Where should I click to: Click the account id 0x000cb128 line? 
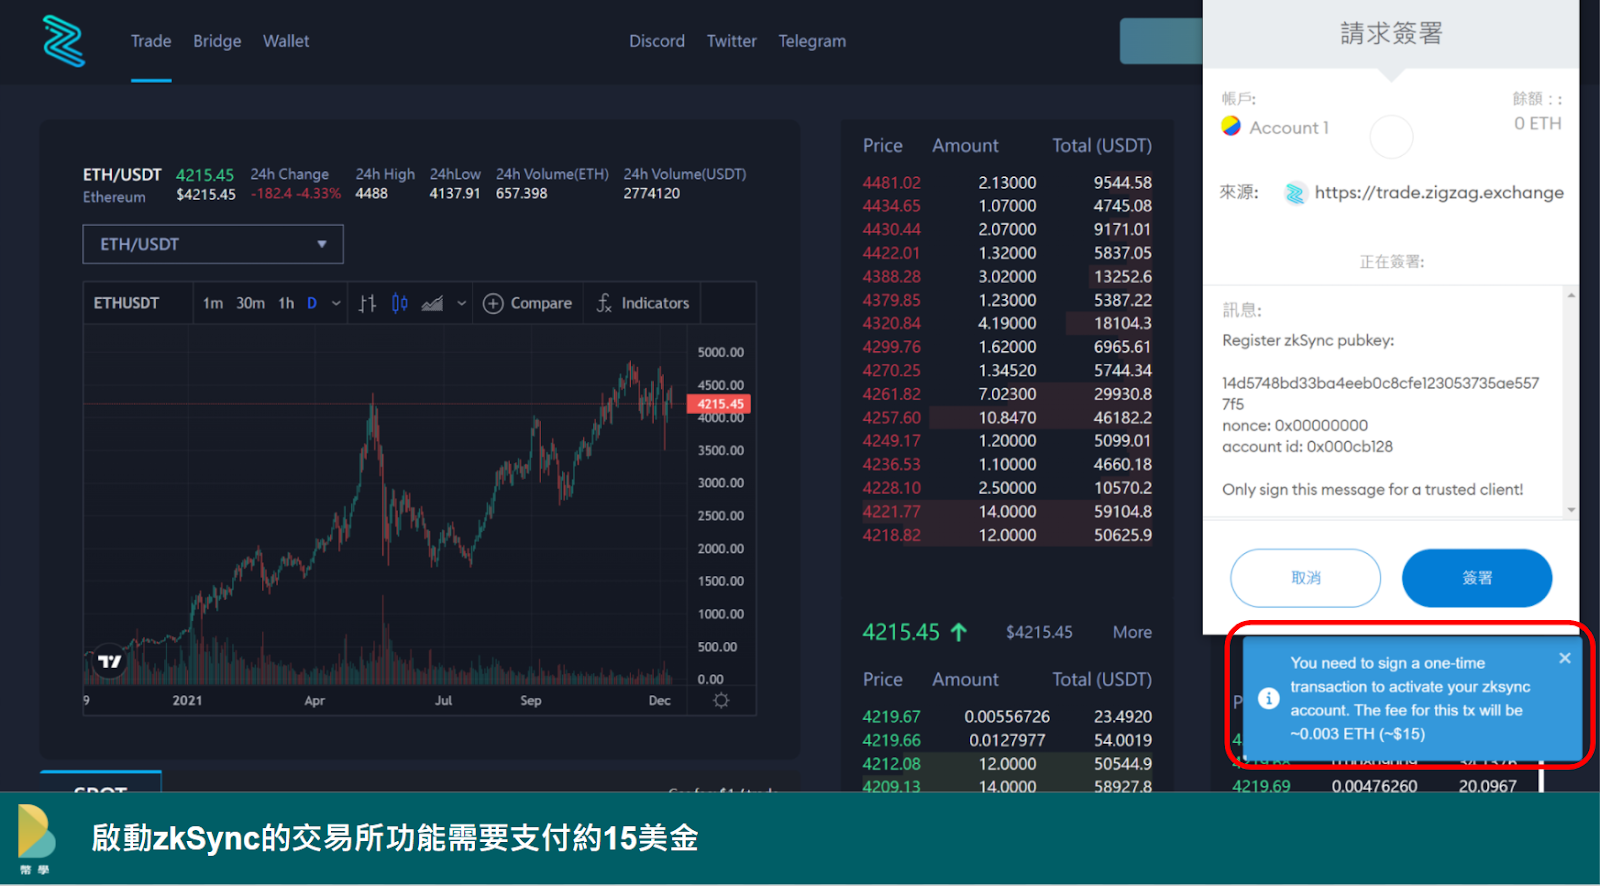coord(1307,447)
